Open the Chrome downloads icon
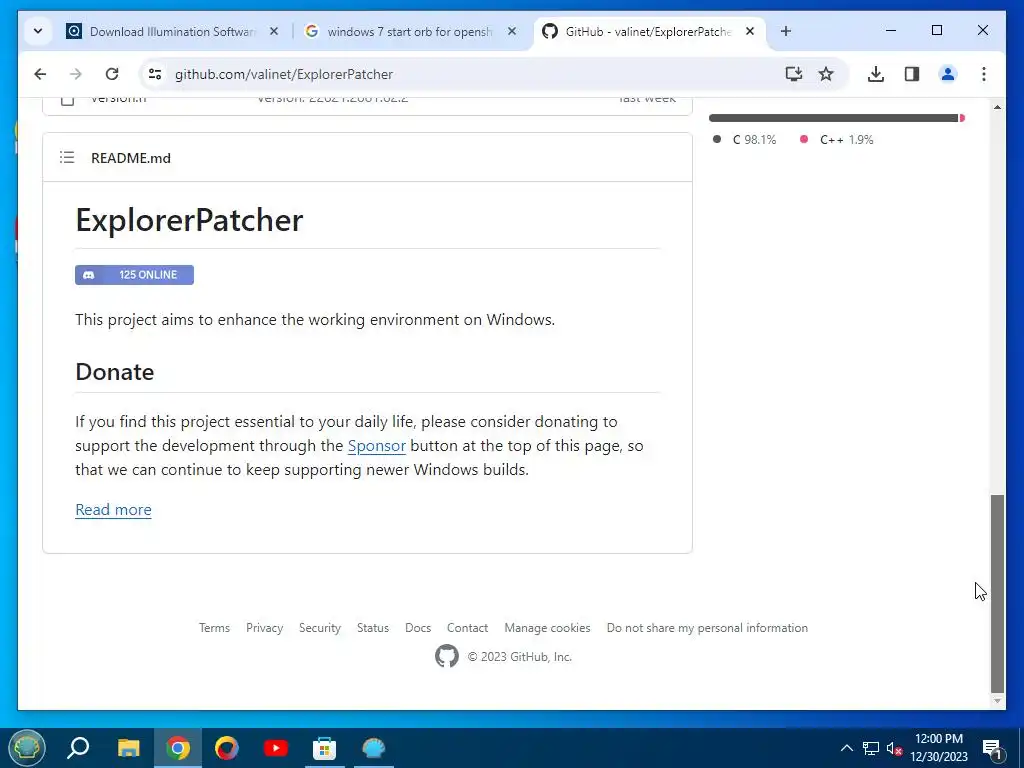The image size is (1024, 768). (x=876, y=74)
